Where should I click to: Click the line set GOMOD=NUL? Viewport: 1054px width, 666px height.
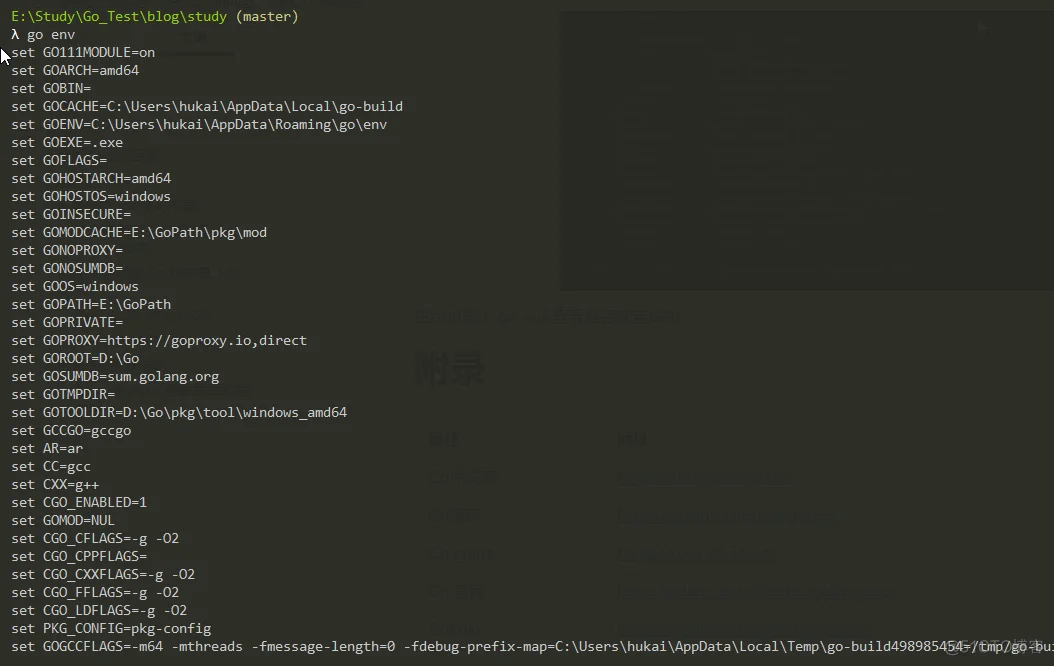[x=63, y=520]
